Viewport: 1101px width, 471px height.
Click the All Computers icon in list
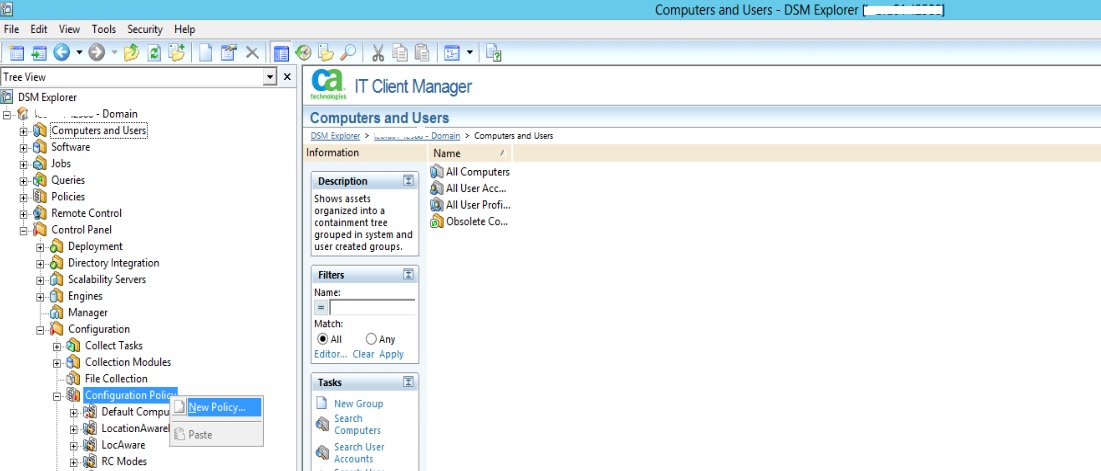click(437, 171)
